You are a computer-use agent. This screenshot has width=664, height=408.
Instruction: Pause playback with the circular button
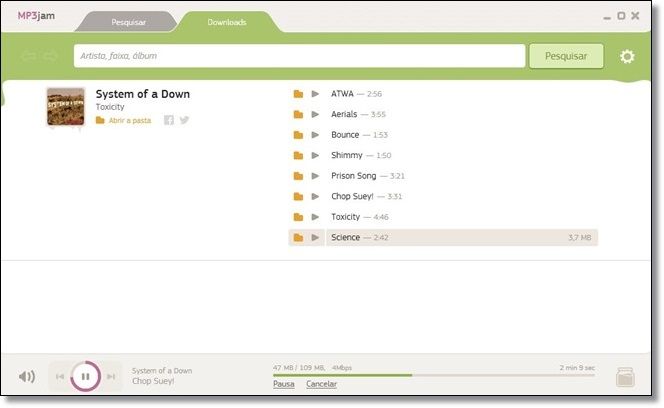[x=86, y=376]
